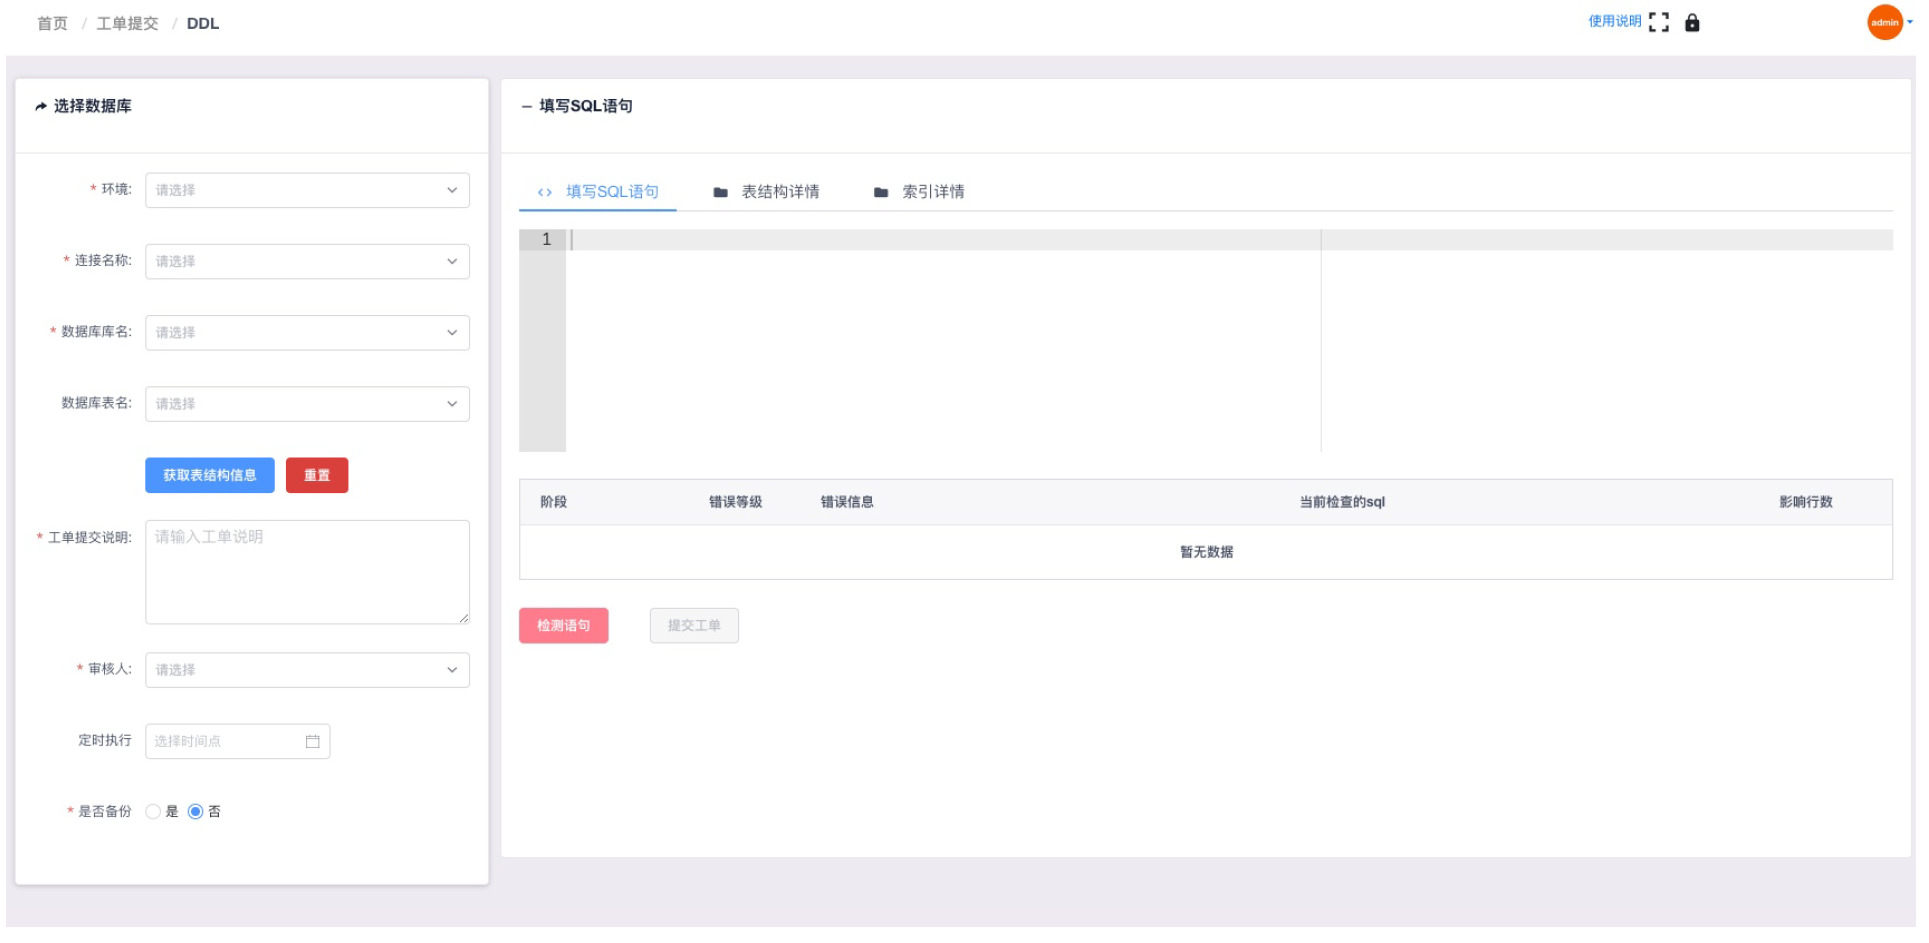
Task: Open the 审核人 reviewer dropdown
Action: pos(307,670)
